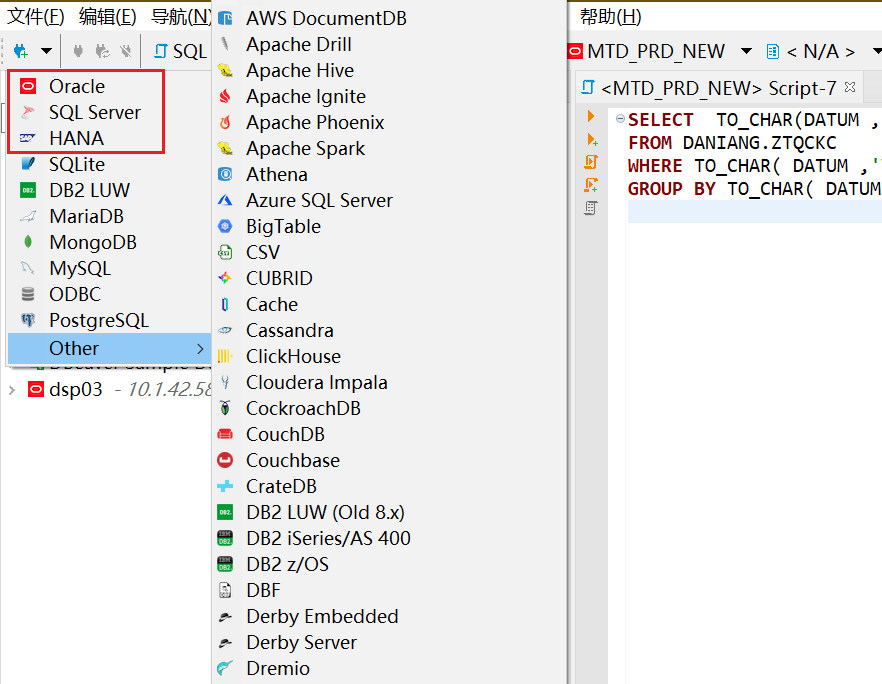Viewport: 882px width, 684px height.
Task: Open the MTD_PRD_NEW active connection dropdown
Action: (746, 51)
